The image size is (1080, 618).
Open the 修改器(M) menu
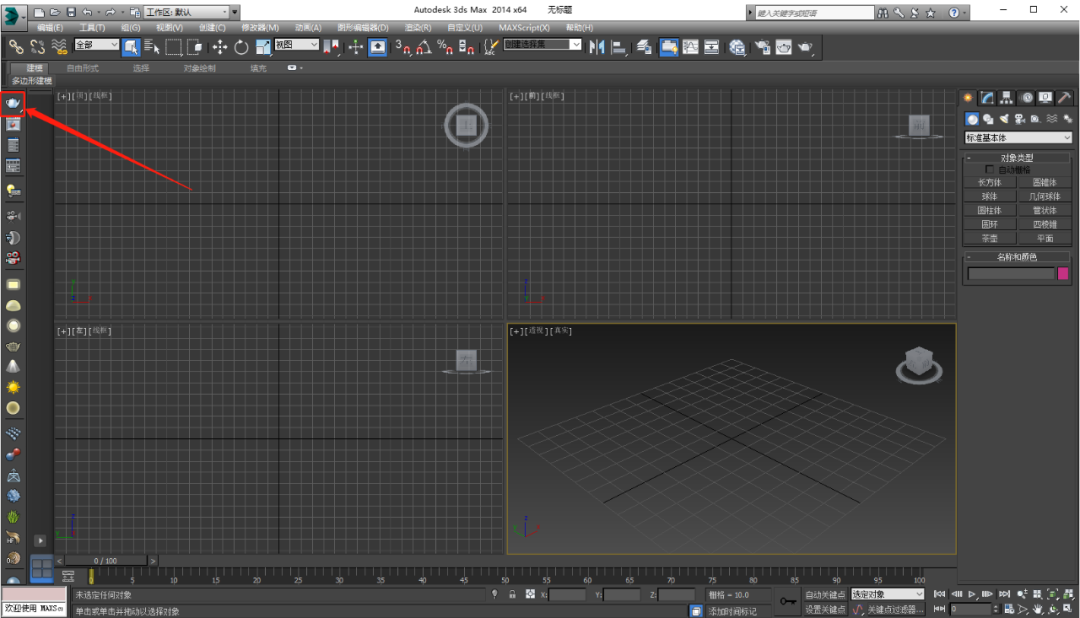tap(260, 28)
